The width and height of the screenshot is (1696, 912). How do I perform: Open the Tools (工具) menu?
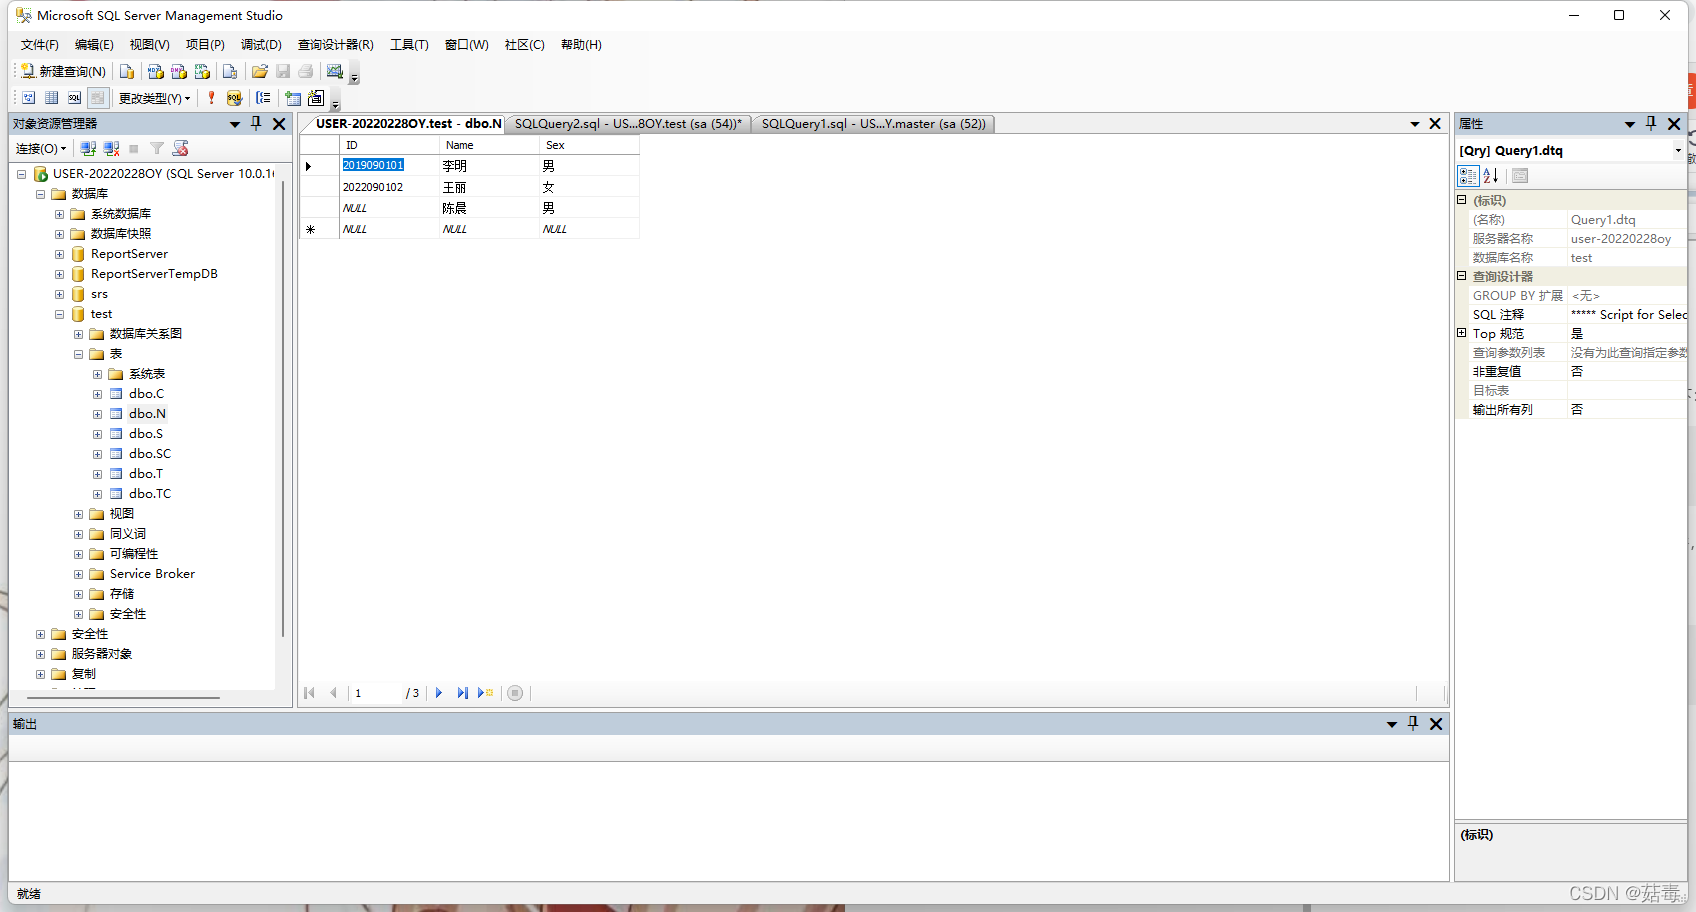point(409,45)
